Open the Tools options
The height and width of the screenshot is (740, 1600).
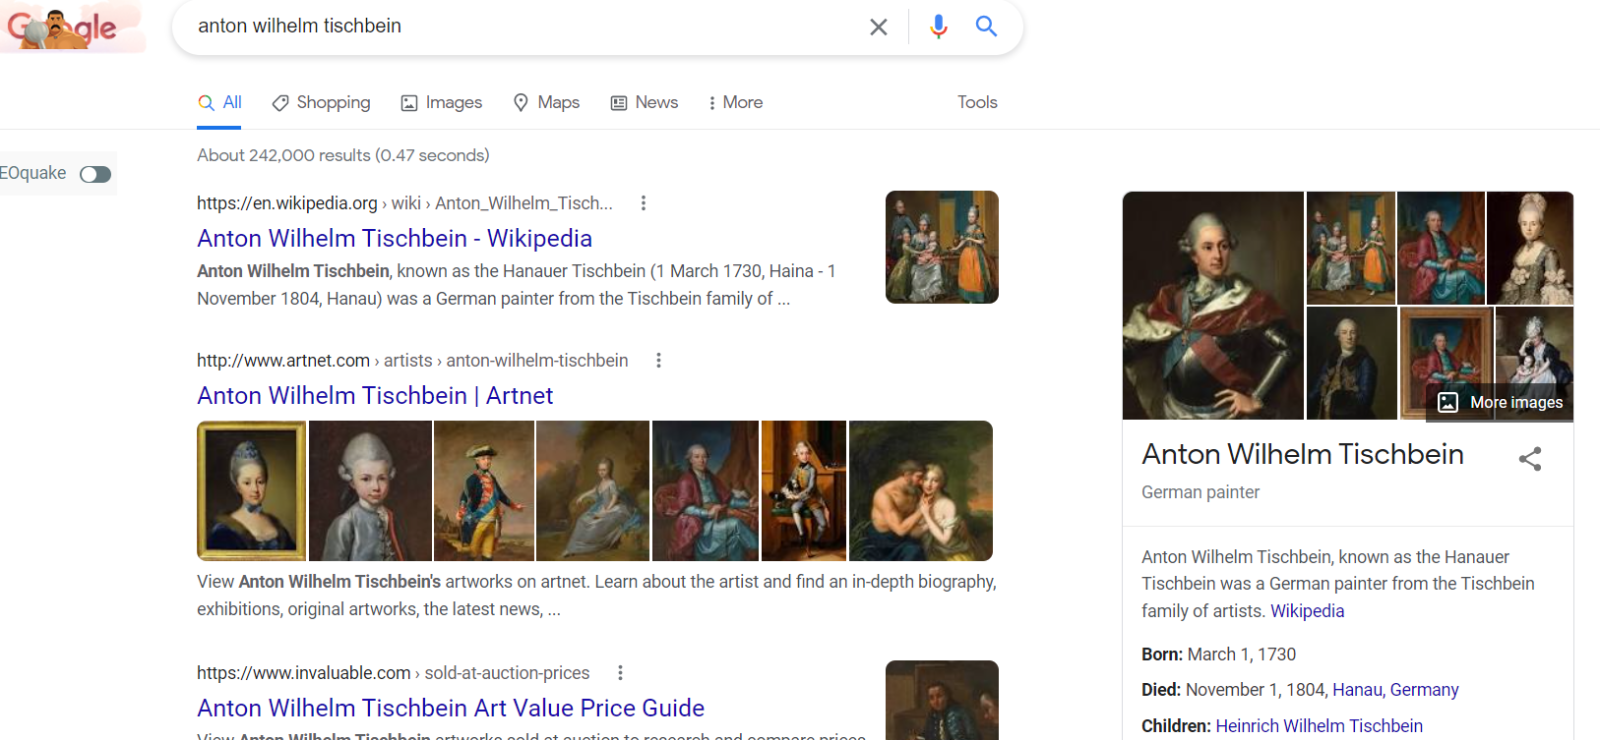click(x=977, y=102)
